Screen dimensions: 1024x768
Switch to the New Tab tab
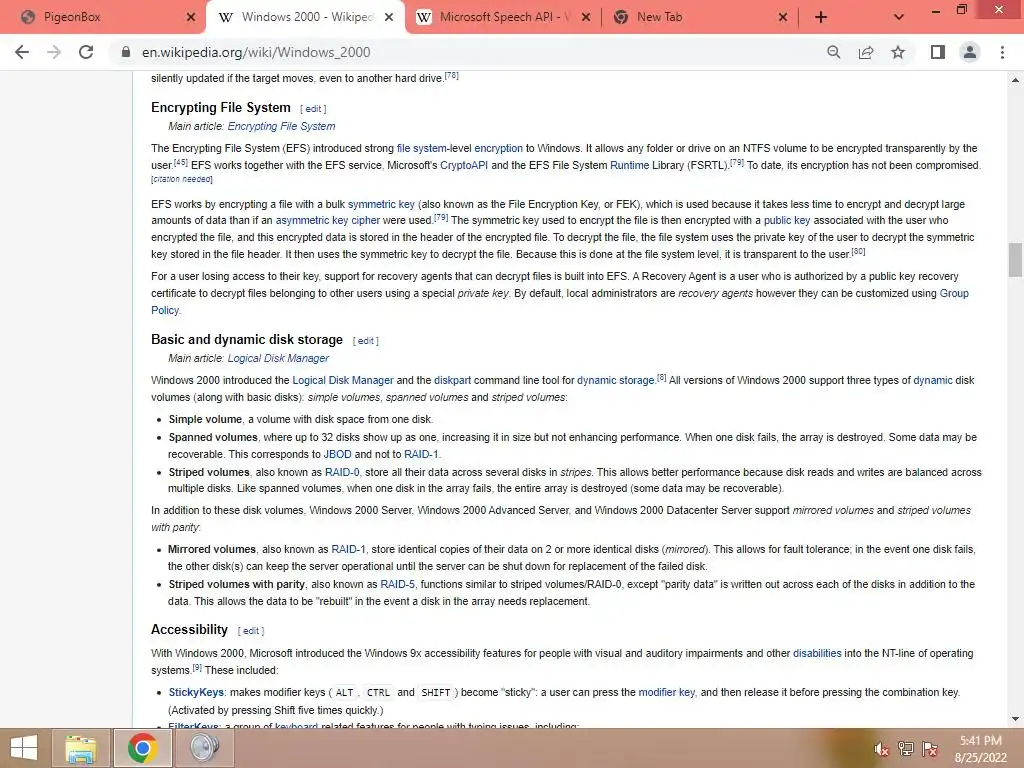(700, 18)
